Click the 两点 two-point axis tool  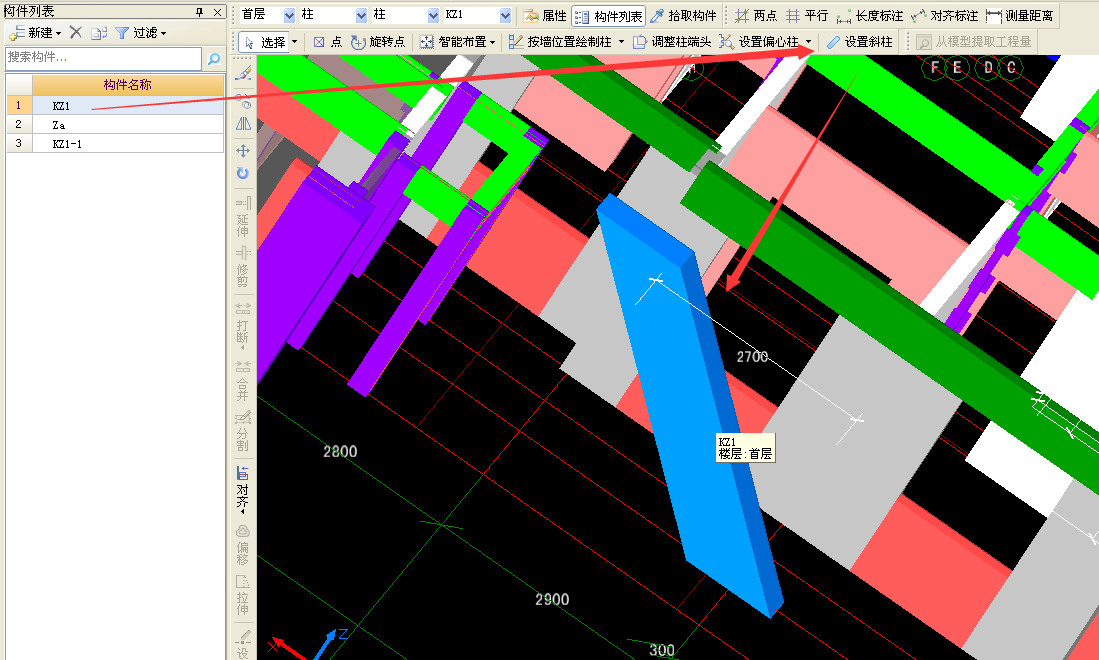point(756,15)
